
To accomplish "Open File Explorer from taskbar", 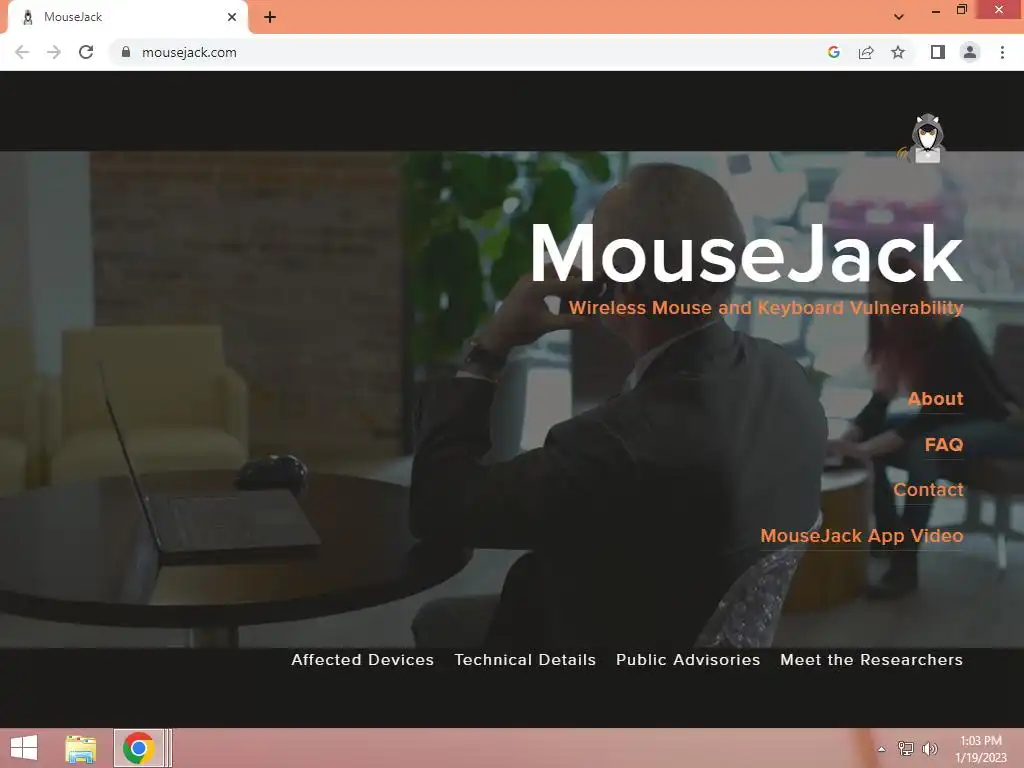I will pos(81,748).
